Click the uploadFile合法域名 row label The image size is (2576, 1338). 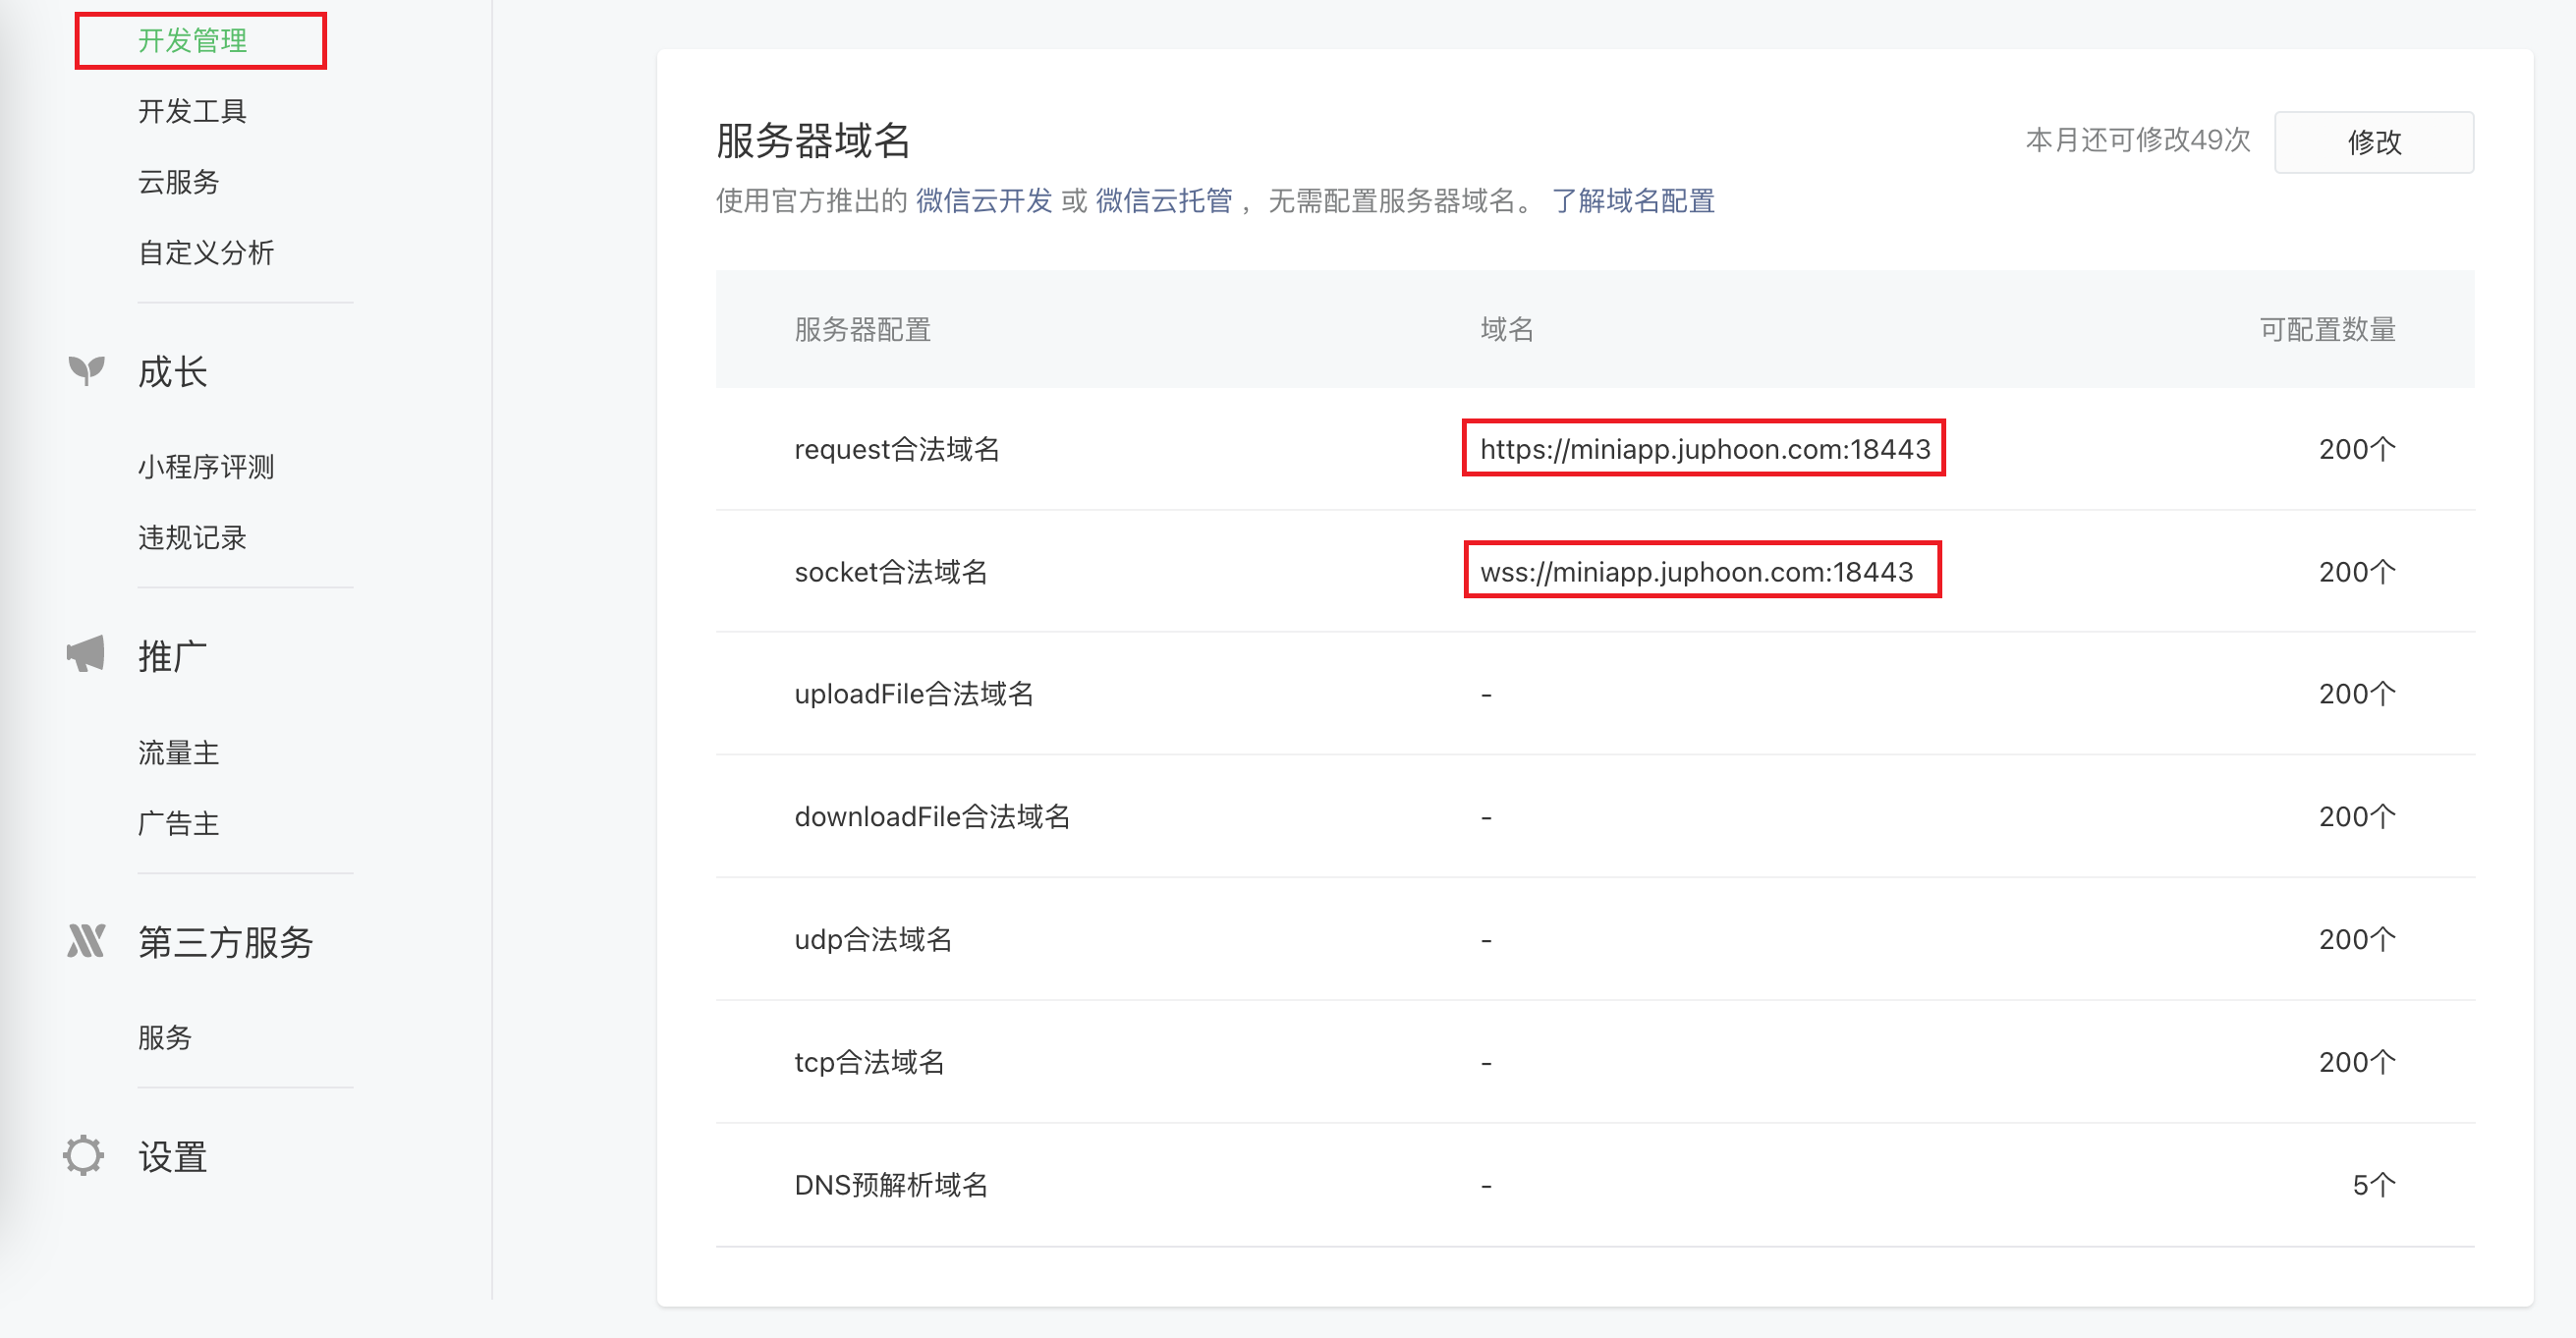[x=914, y=694]
